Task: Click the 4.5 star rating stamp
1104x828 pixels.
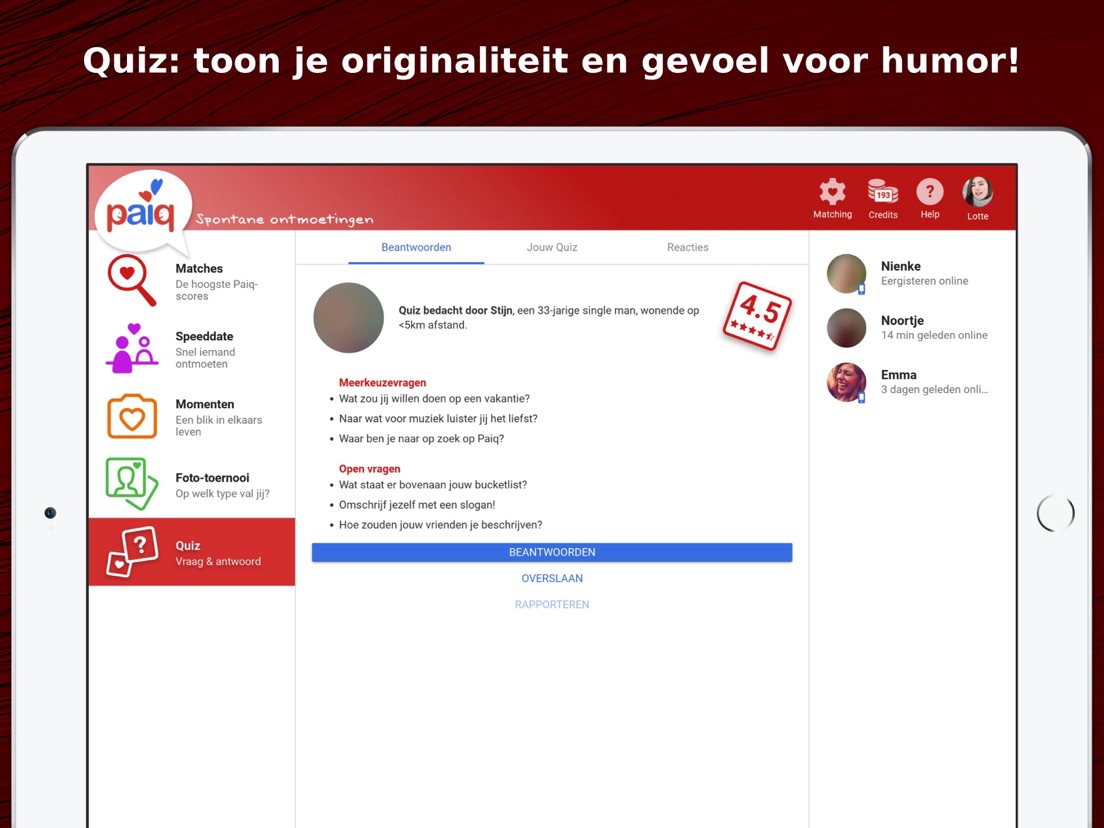Action: coord(758,315)
